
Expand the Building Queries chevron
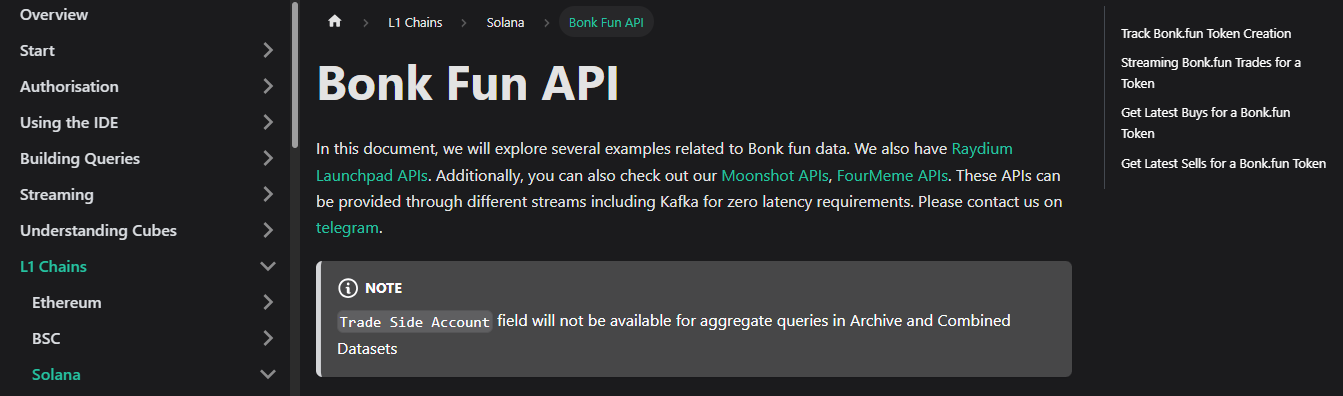tap(268, 158)
